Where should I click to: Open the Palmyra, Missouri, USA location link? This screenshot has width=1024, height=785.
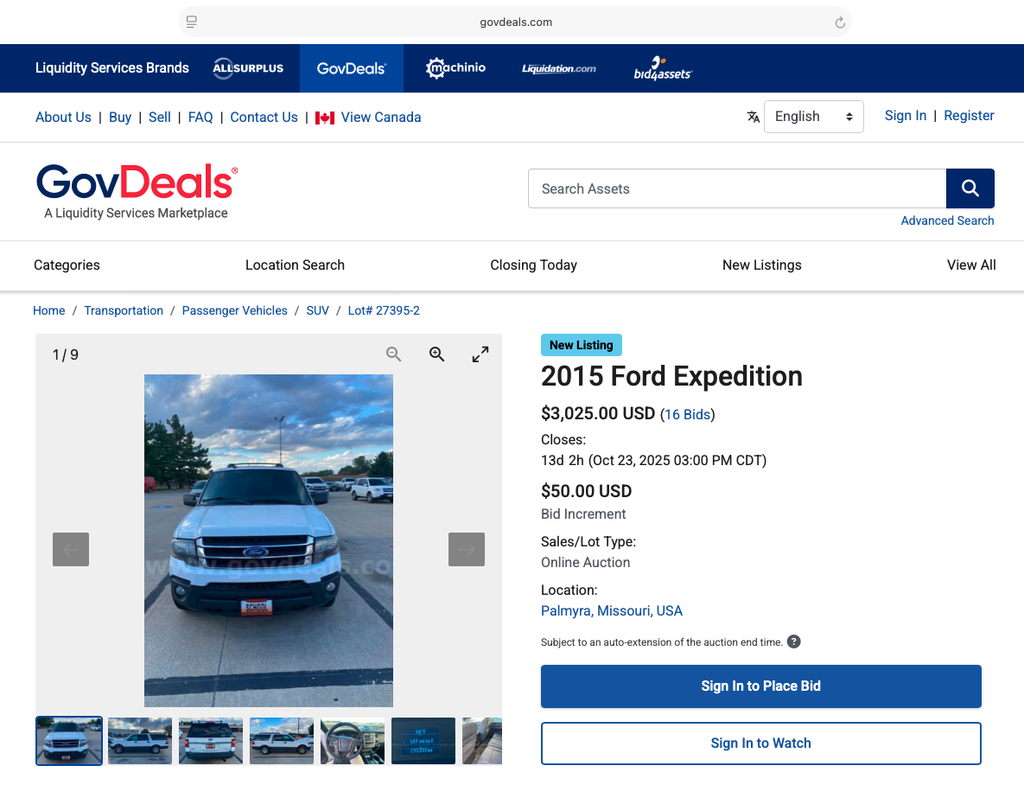[x=611, y=610]
